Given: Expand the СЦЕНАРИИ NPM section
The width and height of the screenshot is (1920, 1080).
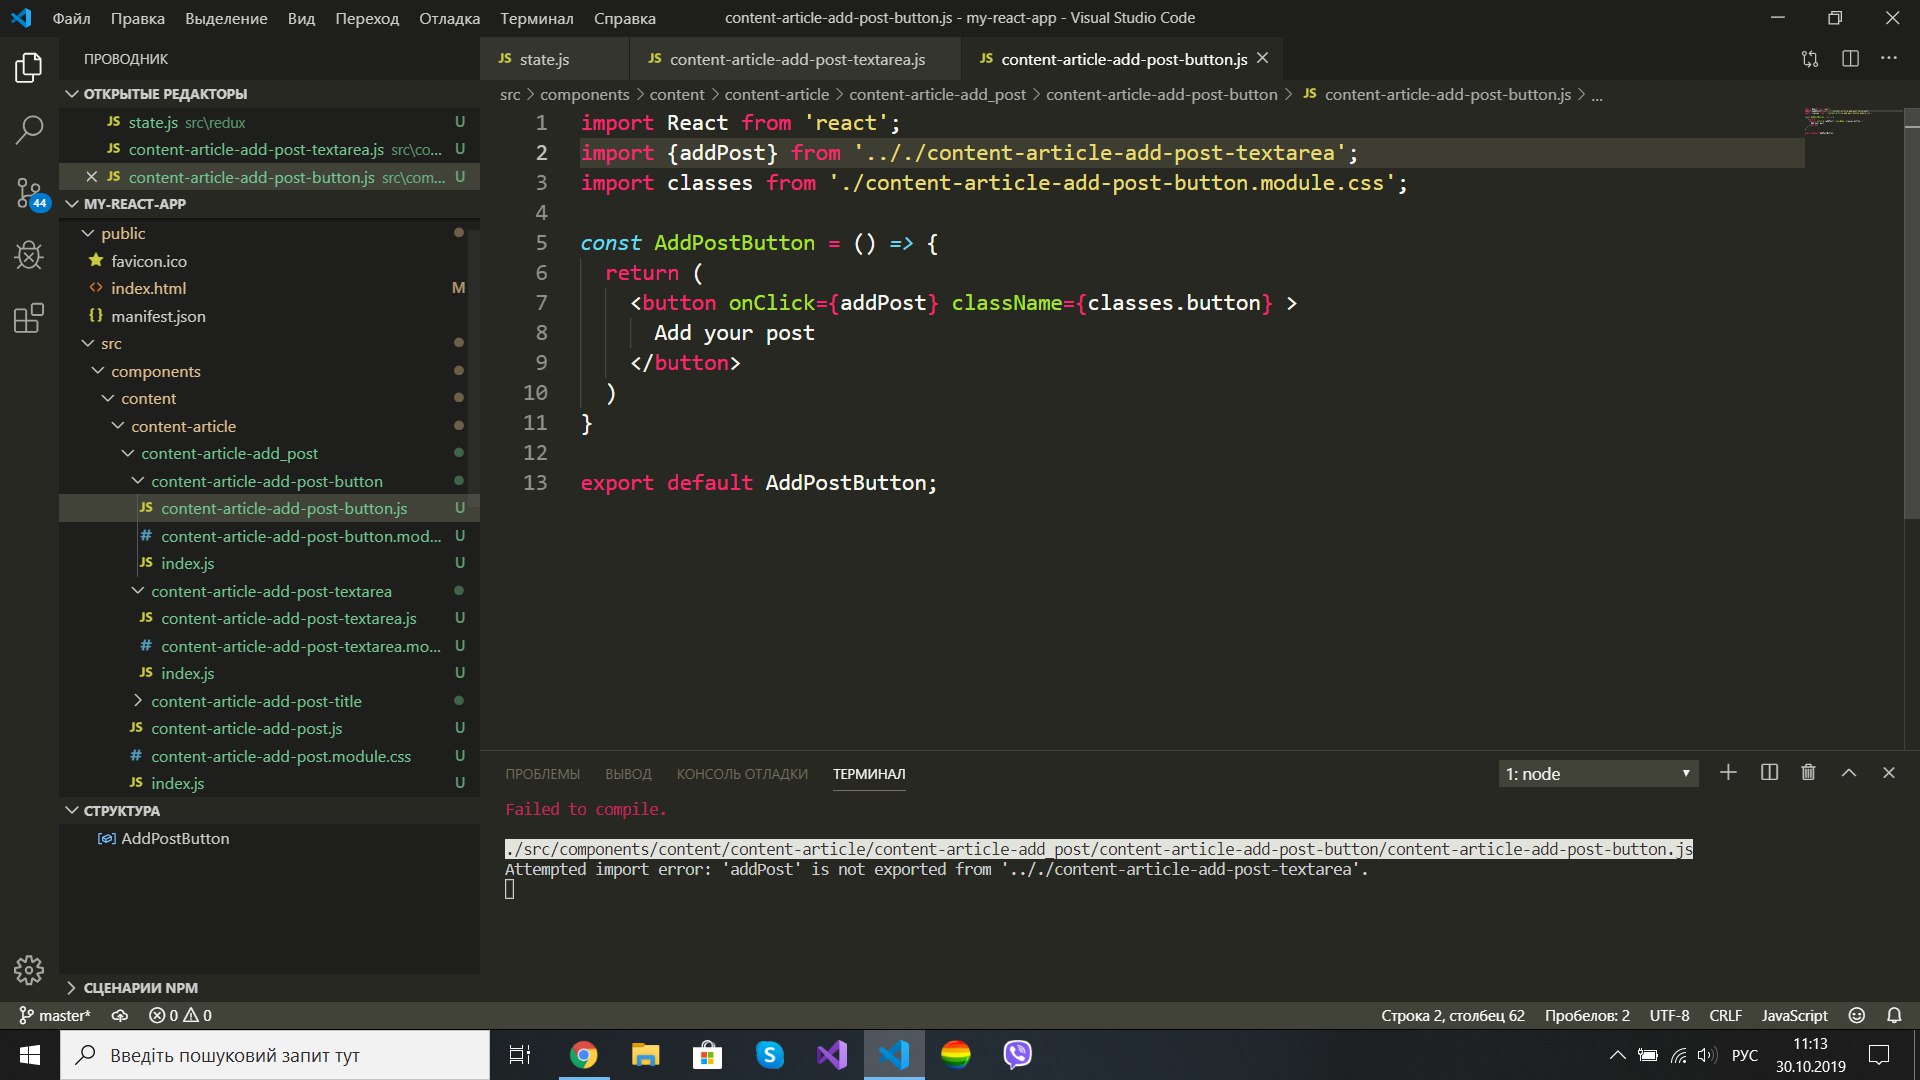Looking at the screenshot, I should pos(140,988).
